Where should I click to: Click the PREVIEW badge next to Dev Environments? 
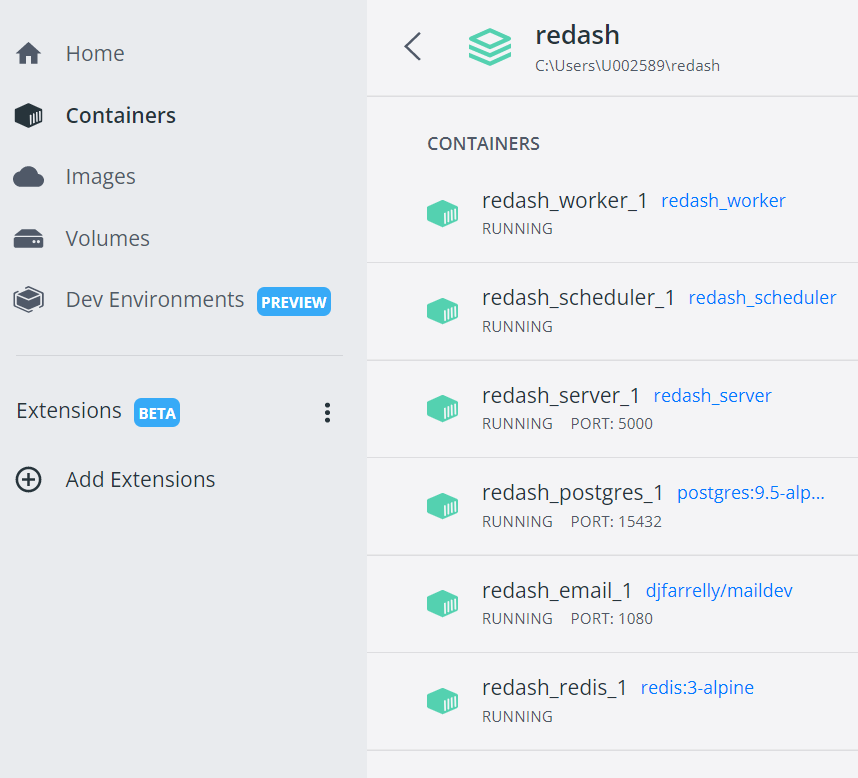294,301
